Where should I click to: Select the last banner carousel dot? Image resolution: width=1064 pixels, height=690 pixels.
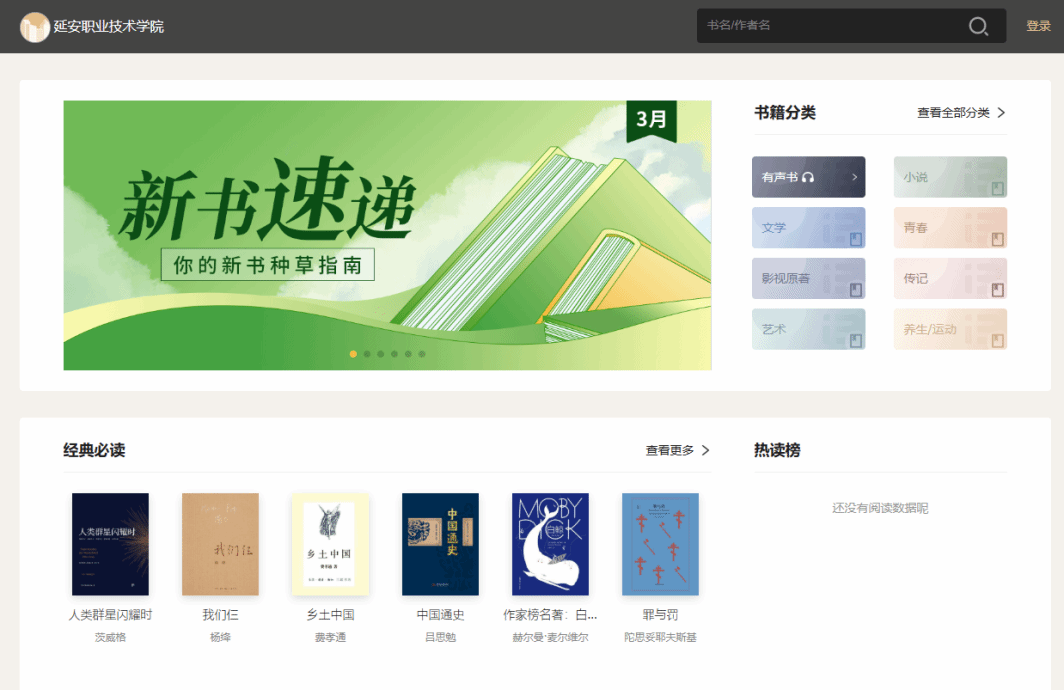[x=422, y=354]
